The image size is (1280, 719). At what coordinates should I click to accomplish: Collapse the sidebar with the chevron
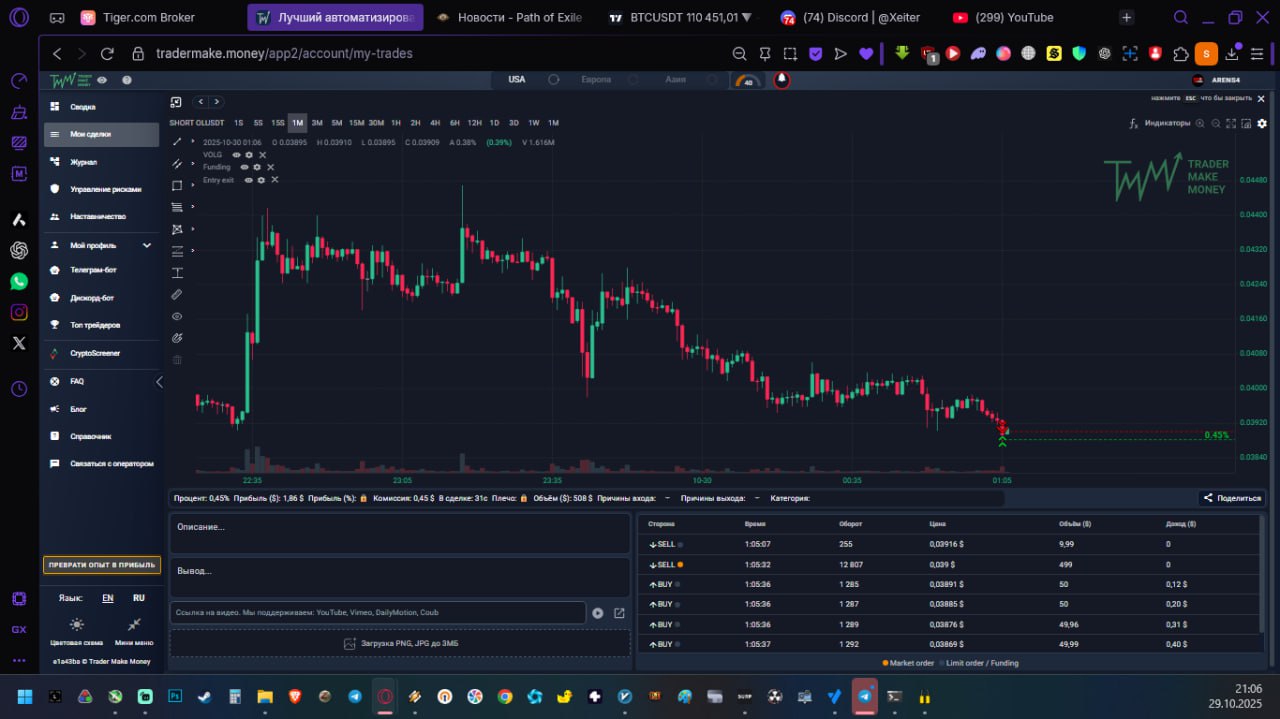159,382
